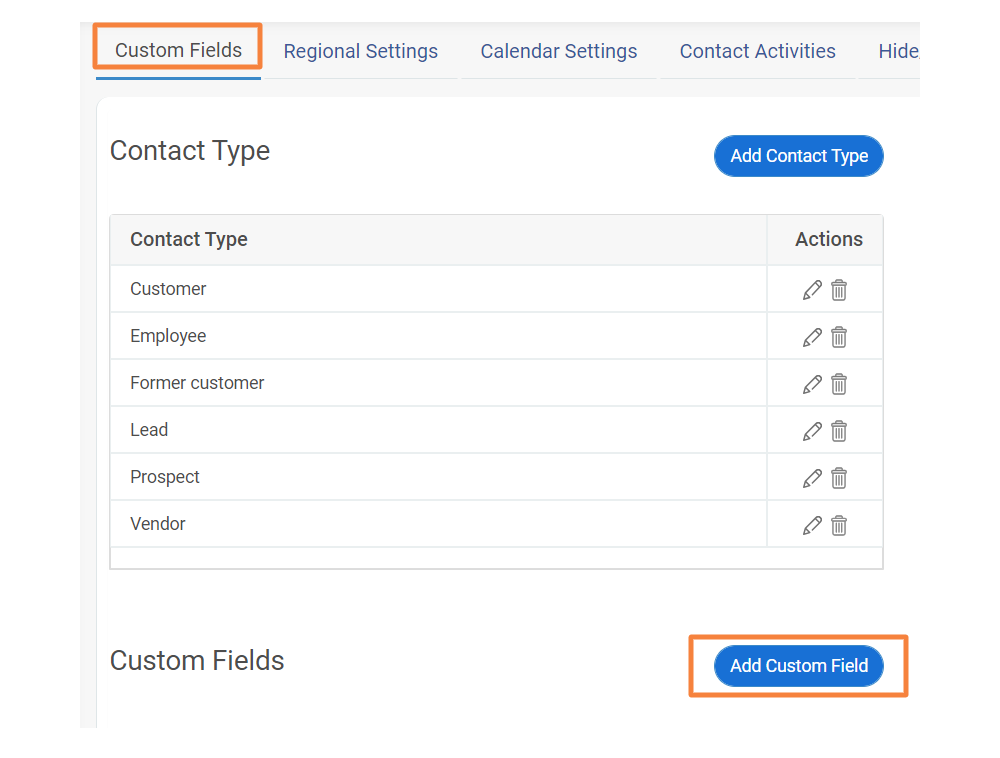The width and height of the screenshot is (1000, 758).
Task: Edit the Employee contact type
Action: (812, 337)
